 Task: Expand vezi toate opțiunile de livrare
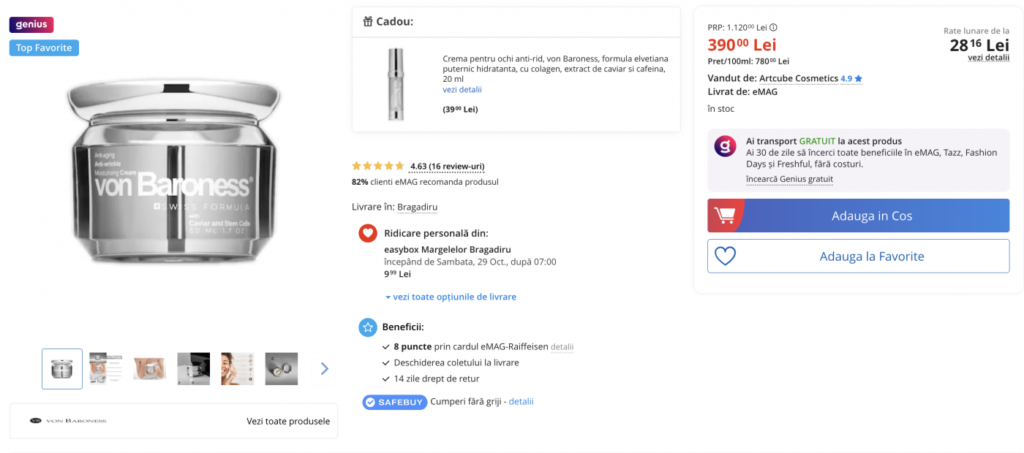451,297
